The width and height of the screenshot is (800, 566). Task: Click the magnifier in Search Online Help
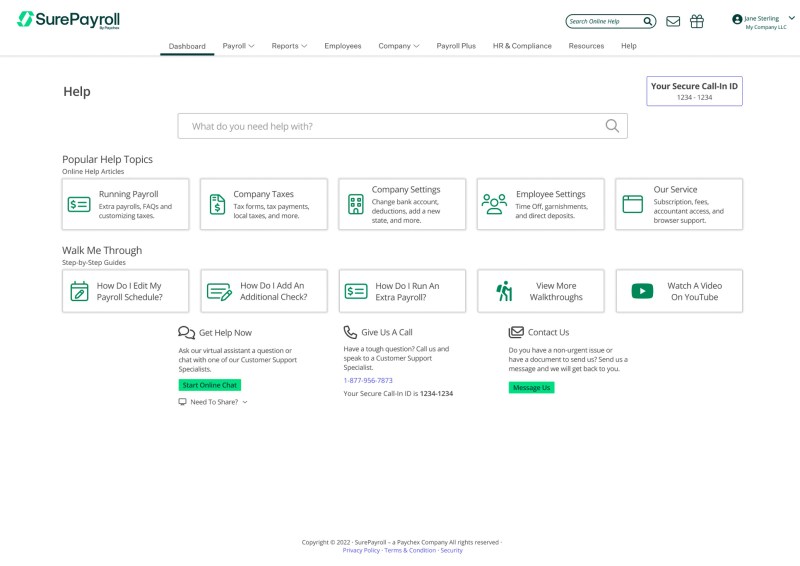click(647, 21)
